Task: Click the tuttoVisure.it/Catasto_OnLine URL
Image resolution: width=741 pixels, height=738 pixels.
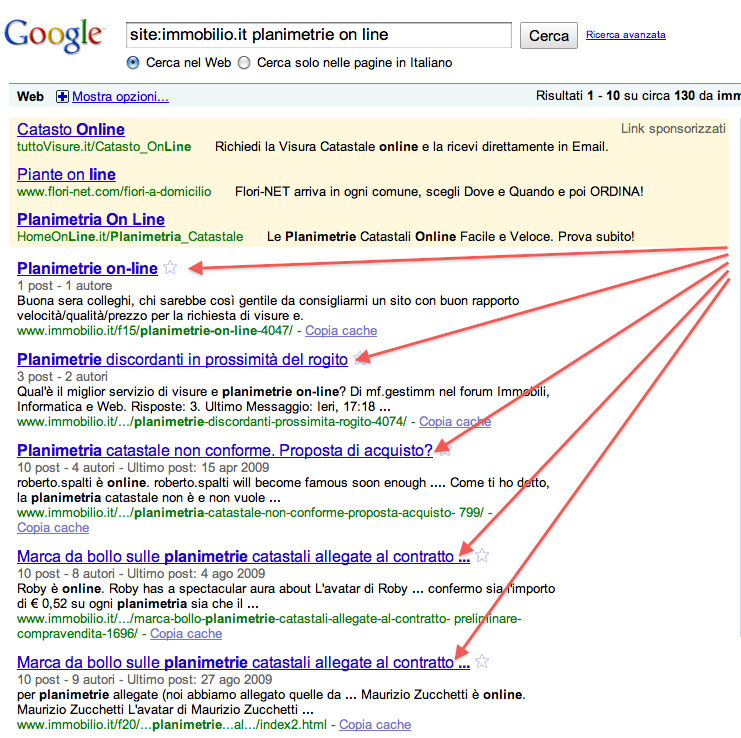Action: (x=104, y=147)
